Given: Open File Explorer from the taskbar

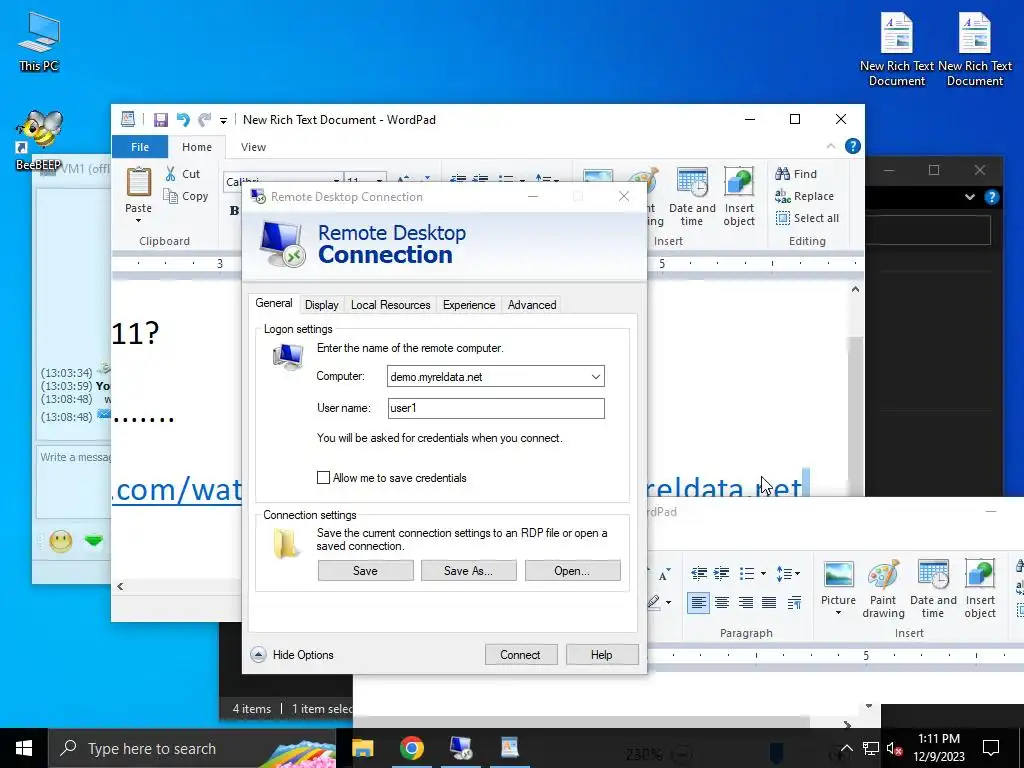Looking at the screenshot, I should (362, 748).
